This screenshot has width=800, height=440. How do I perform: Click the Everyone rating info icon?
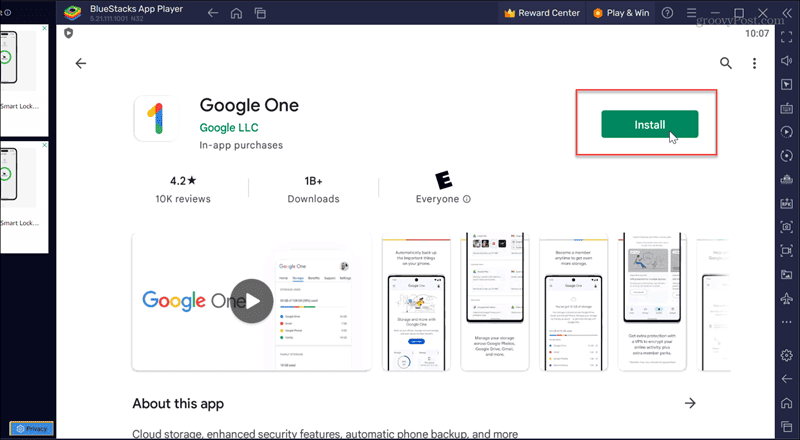pos(466,199)
